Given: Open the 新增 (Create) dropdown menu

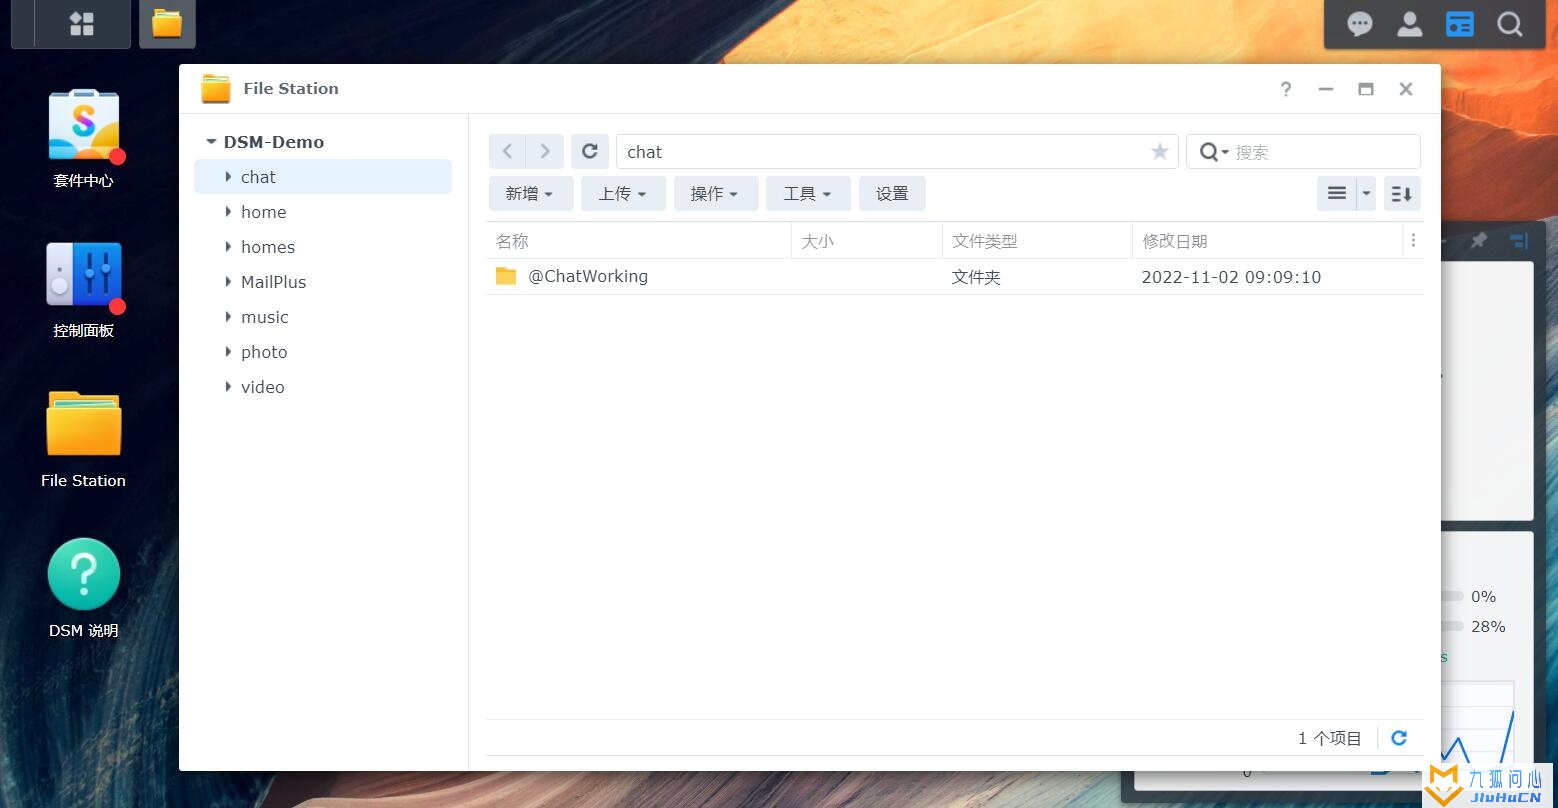Looking at the screenshot, I should 531,194.
